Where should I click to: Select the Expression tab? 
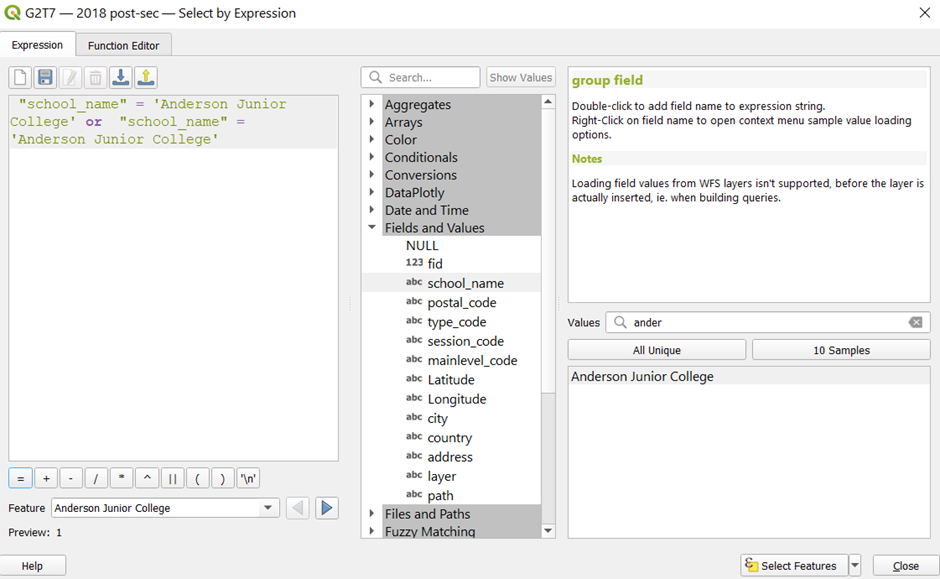tap(37, 45)
